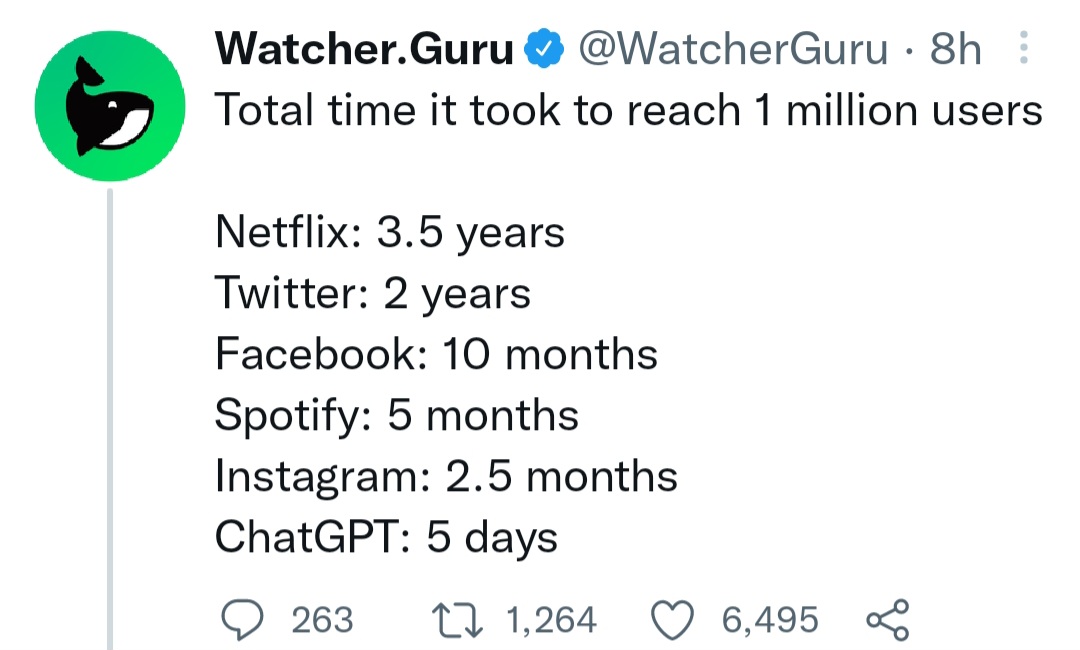Image resolution: width=1080 pixels, height=650 pixels.
Task: View the 263 replies count
Action: (x=322, y=620)
